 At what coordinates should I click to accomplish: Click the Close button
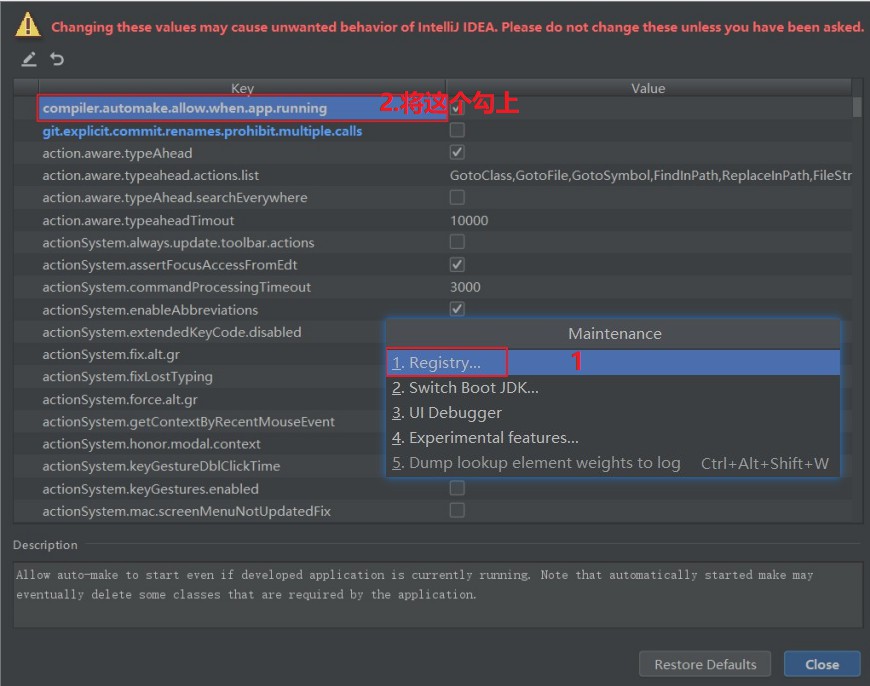[x=822, y=664]
